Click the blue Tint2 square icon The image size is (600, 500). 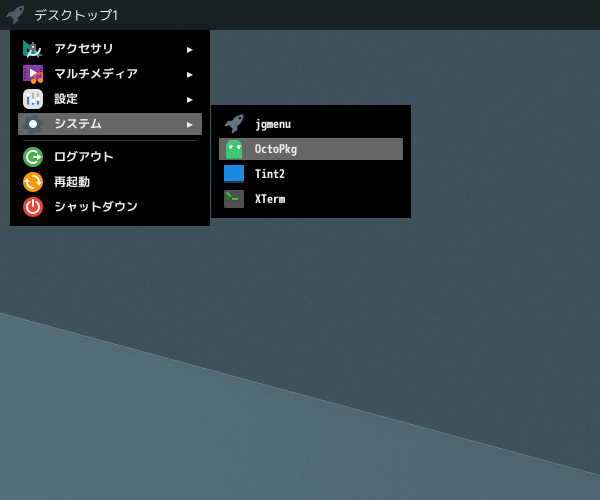pos(234,174)
